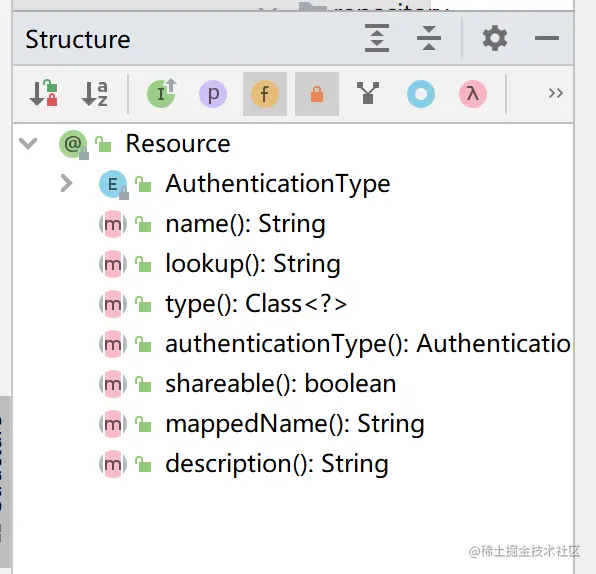Open Structure panel settings gear
The image size is (596, 574).
495,38
